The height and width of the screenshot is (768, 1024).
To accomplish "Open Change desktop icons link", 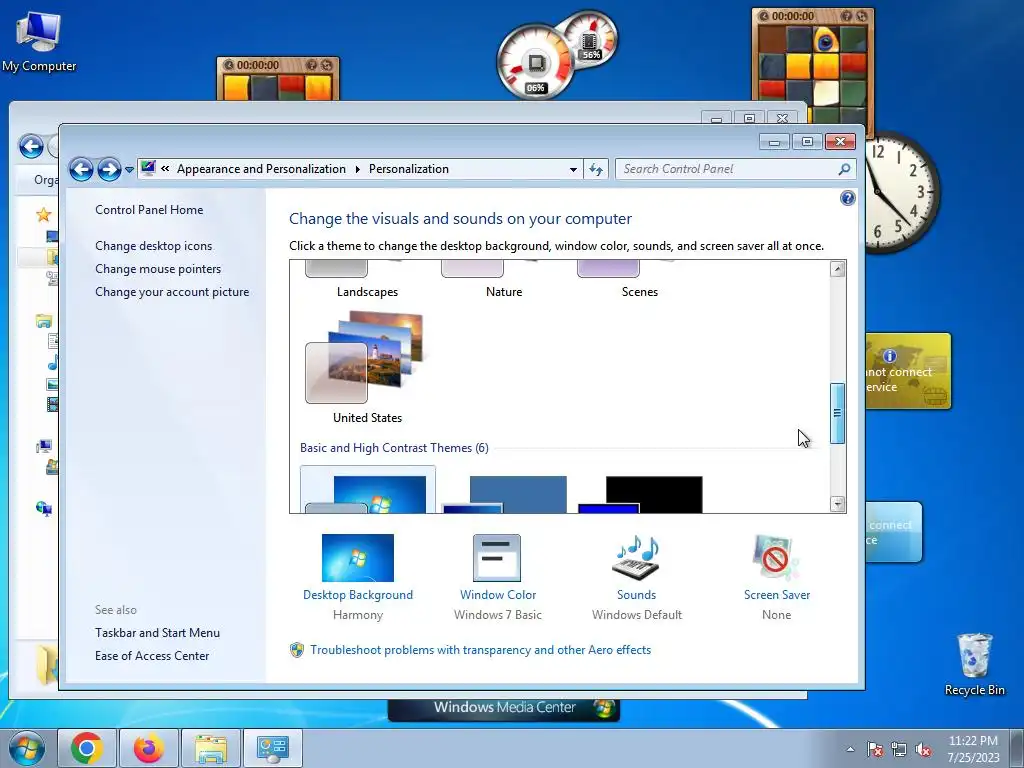I will (x=153, y=246).
